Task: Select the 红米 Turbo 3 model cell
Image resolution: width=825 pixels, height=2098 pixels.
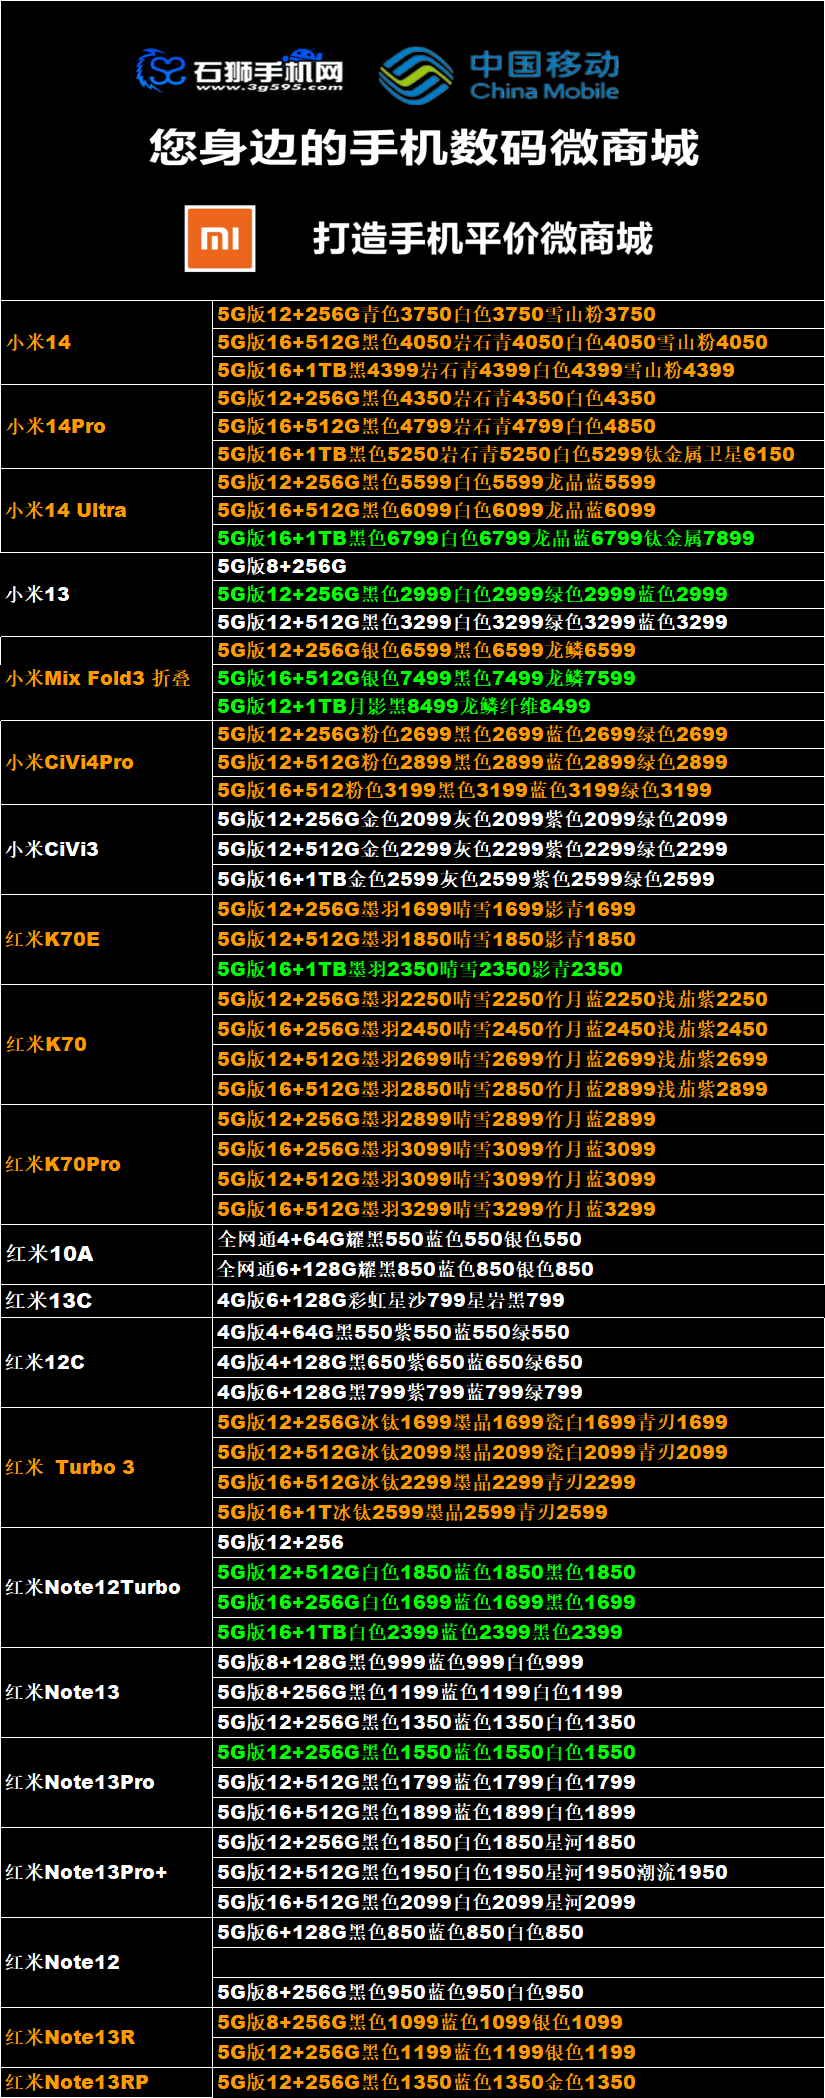Action: (107, 1467)
